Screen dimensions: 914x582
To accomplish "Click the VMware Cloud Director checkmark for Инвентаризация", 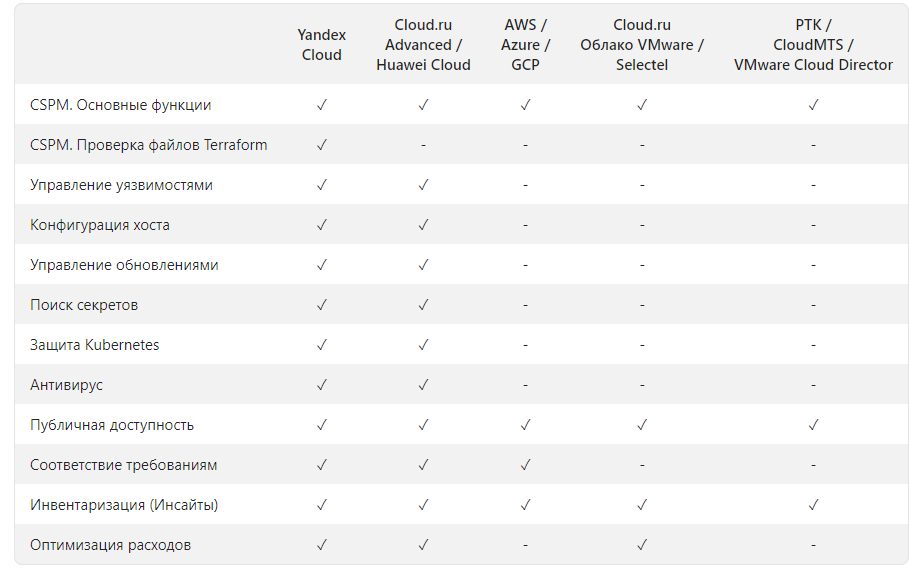I will (x=813, y=505).
